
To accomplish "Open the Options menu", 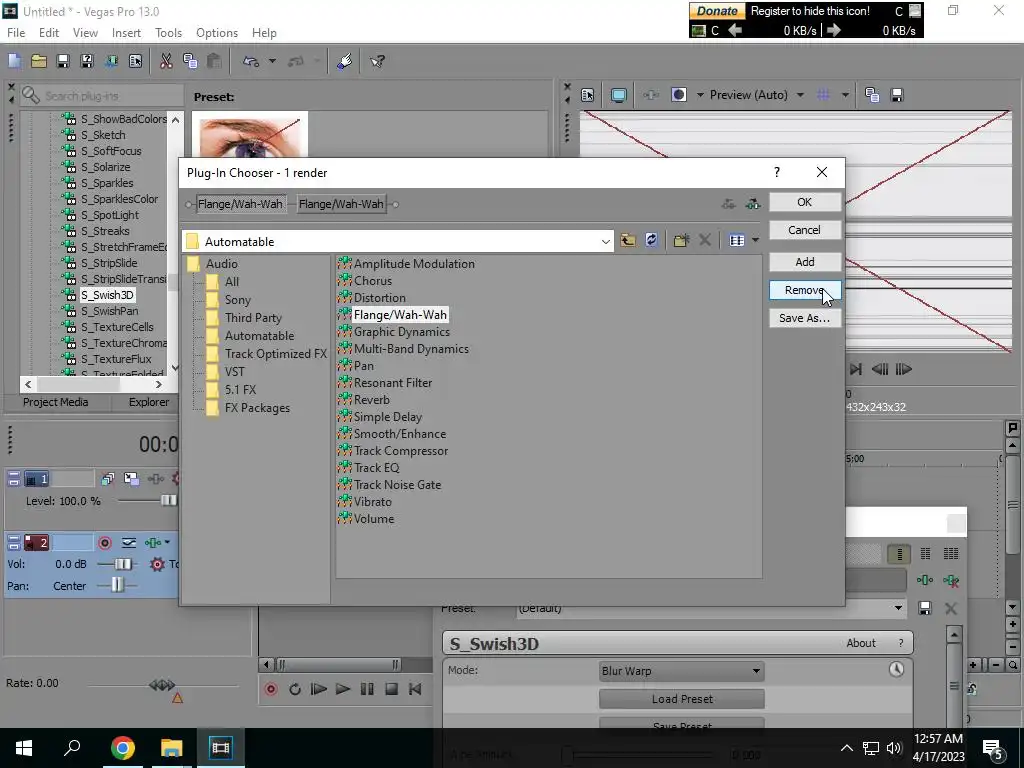I will [217, 33].
